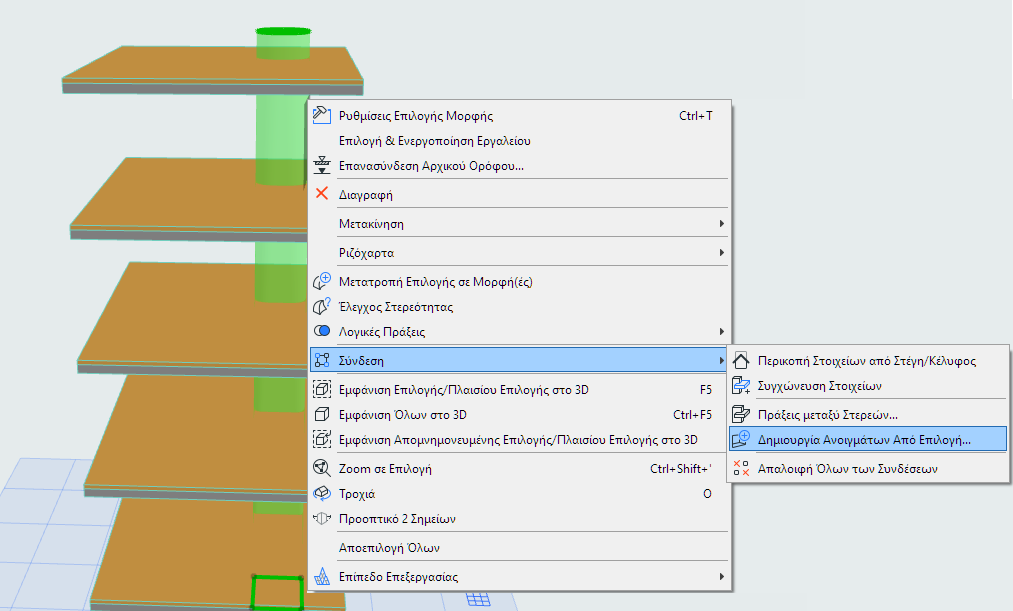1013x611 pixels.
Task: Click the Μετατροπή Επιλογής σε Μορφή(ές) icon
Action: [322, 281]
